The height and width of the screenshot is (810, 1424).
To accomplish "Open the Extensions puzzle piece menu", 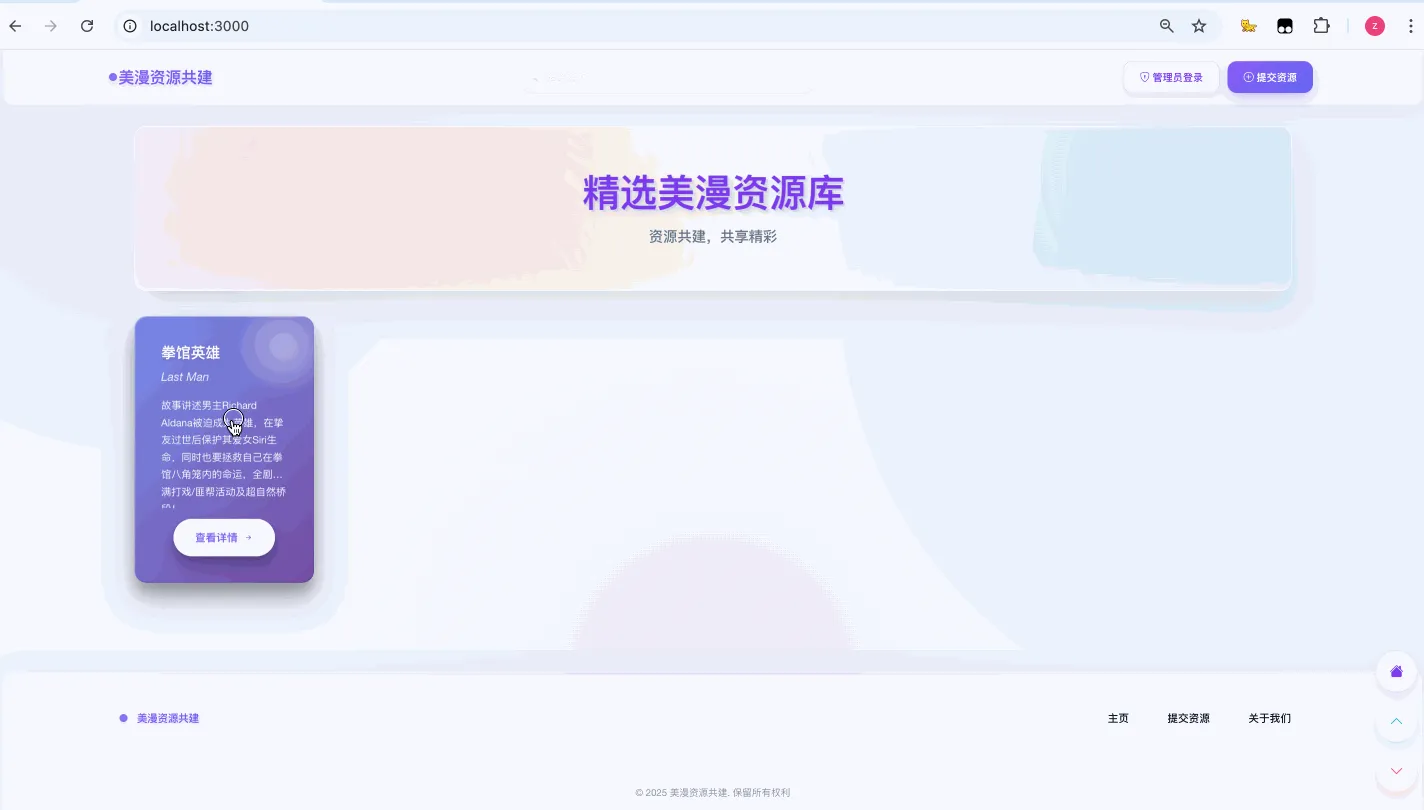I will tap(1321, 26).
